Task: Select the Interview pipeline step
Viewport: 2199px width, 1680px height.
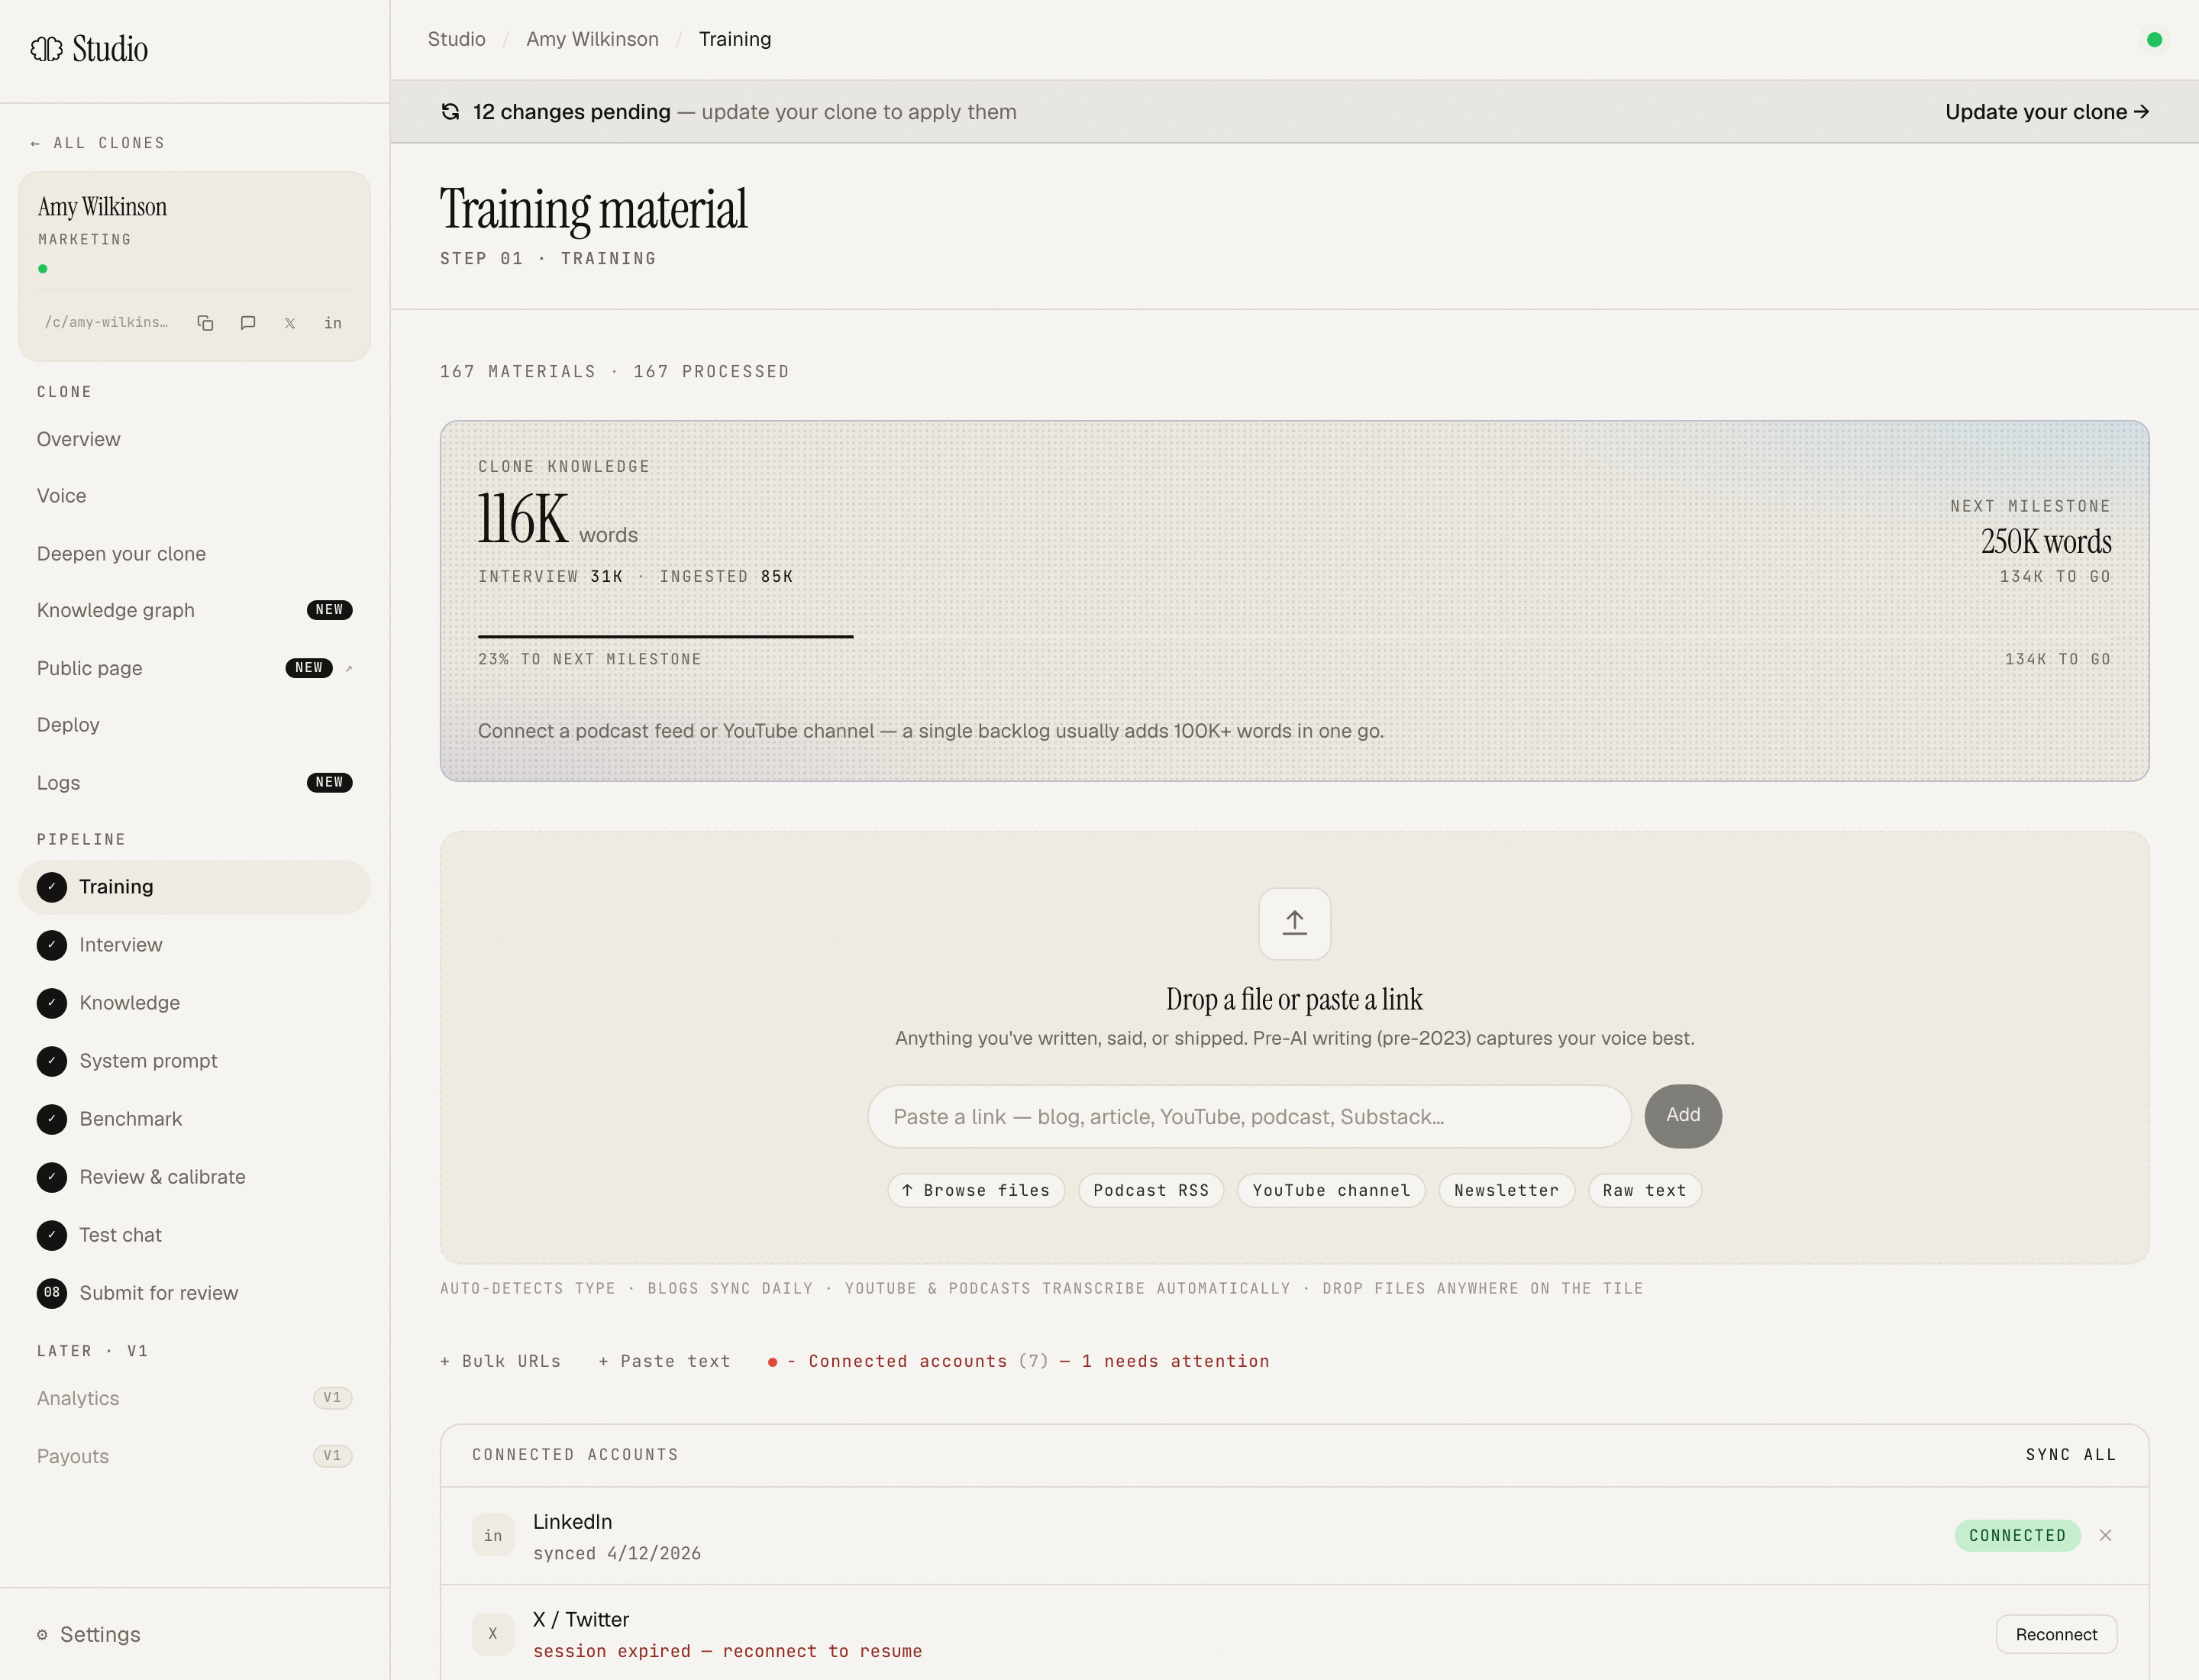Action: pos(194,945)
